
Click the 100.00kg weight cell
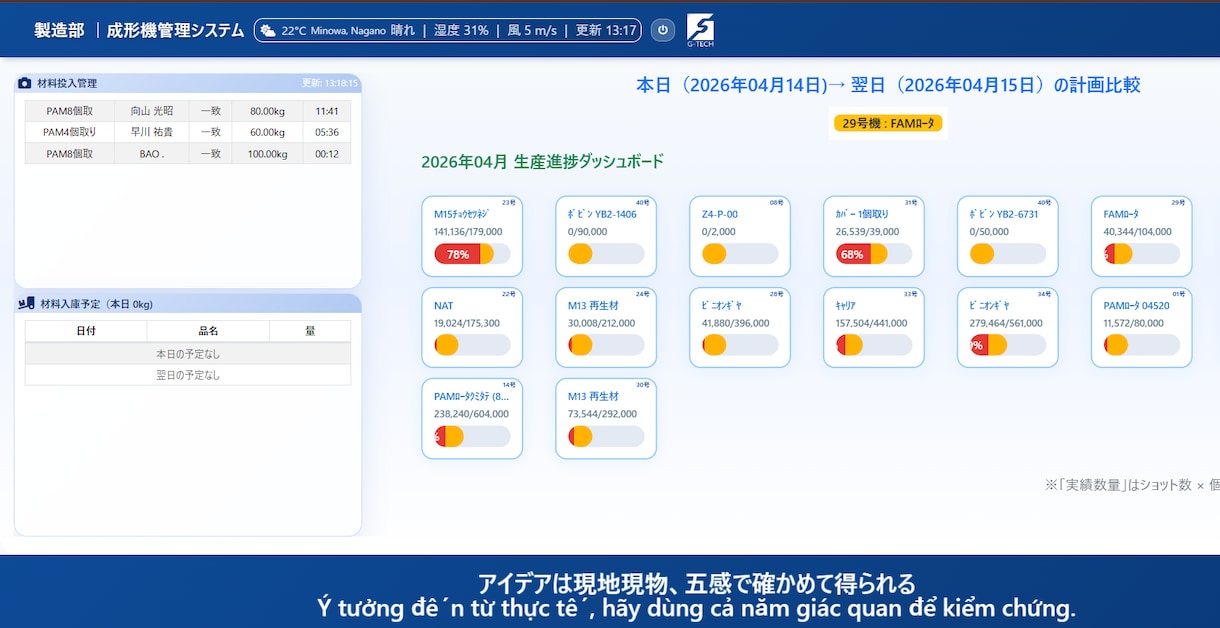[268, 154]
